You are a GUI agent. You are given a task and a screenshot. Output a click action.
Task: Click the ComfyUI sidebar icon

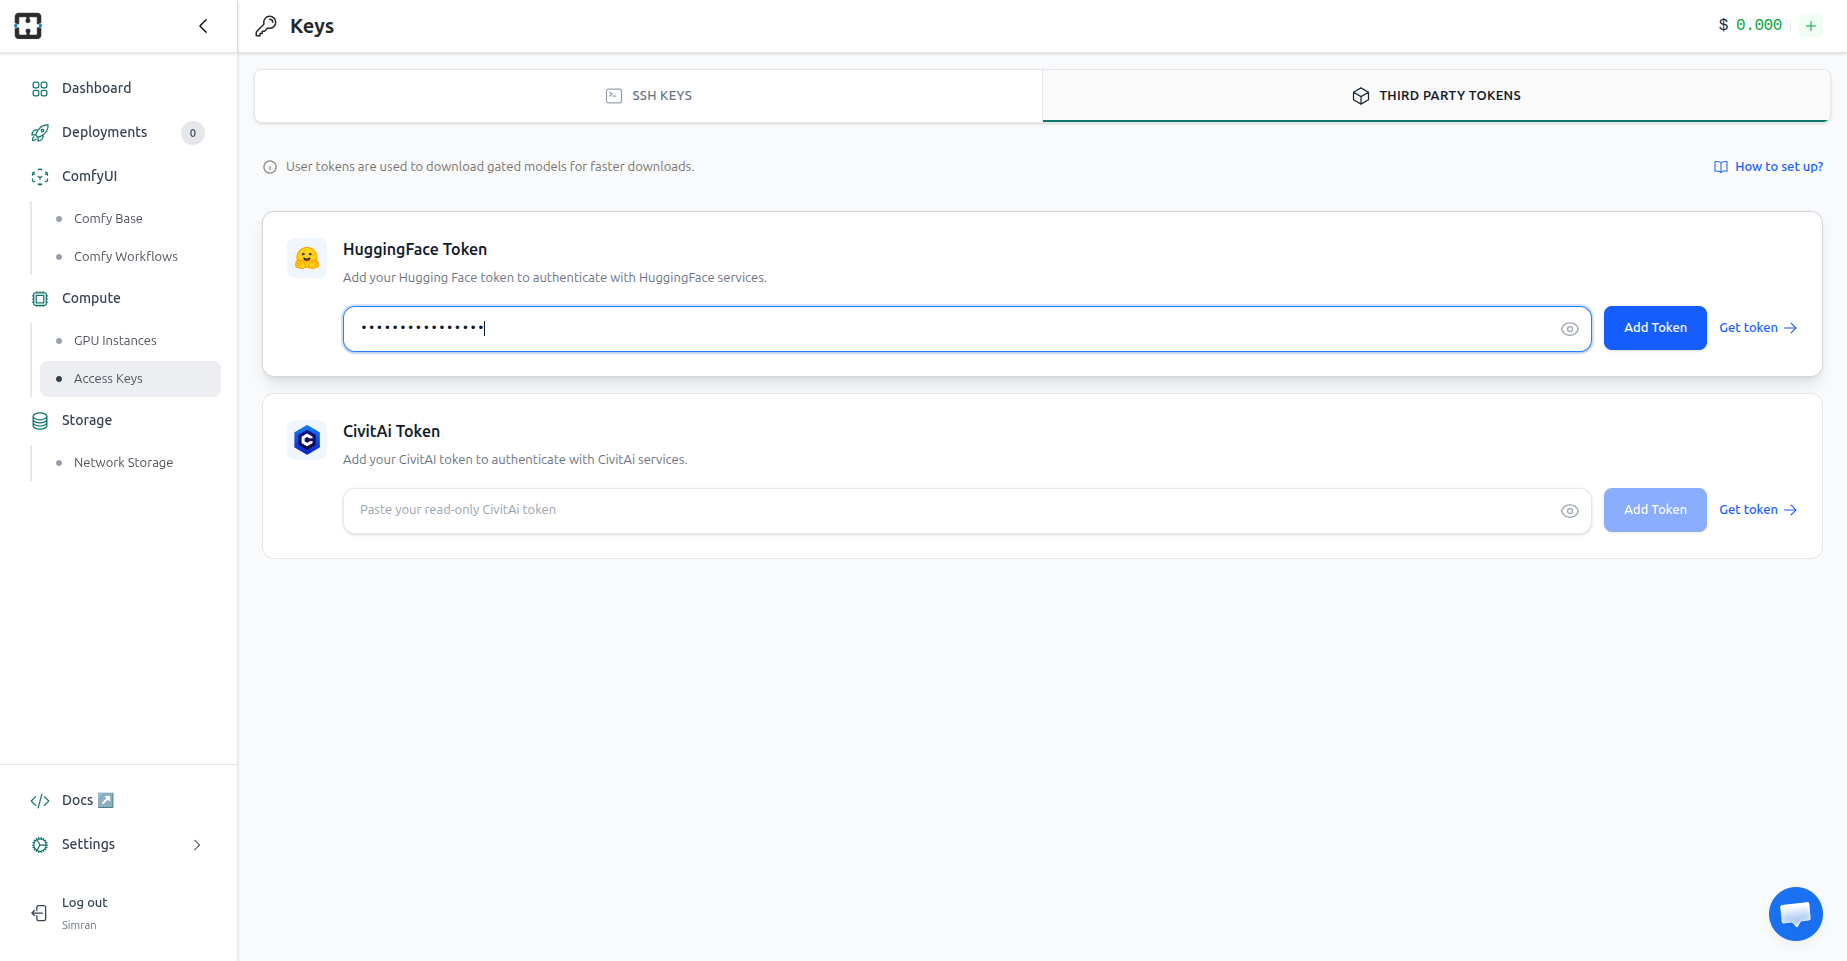coord(40,177)
